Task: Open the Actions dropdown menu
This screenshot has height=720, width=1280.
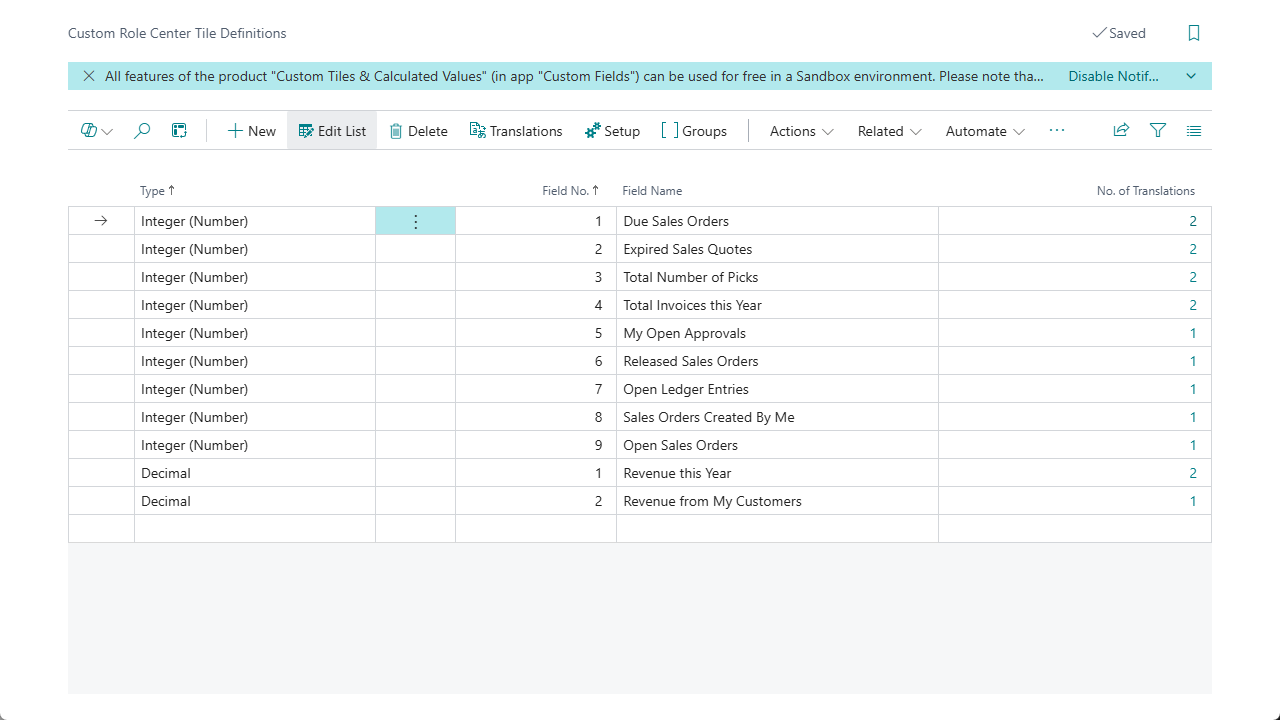Action: click(x=801, y=131)
